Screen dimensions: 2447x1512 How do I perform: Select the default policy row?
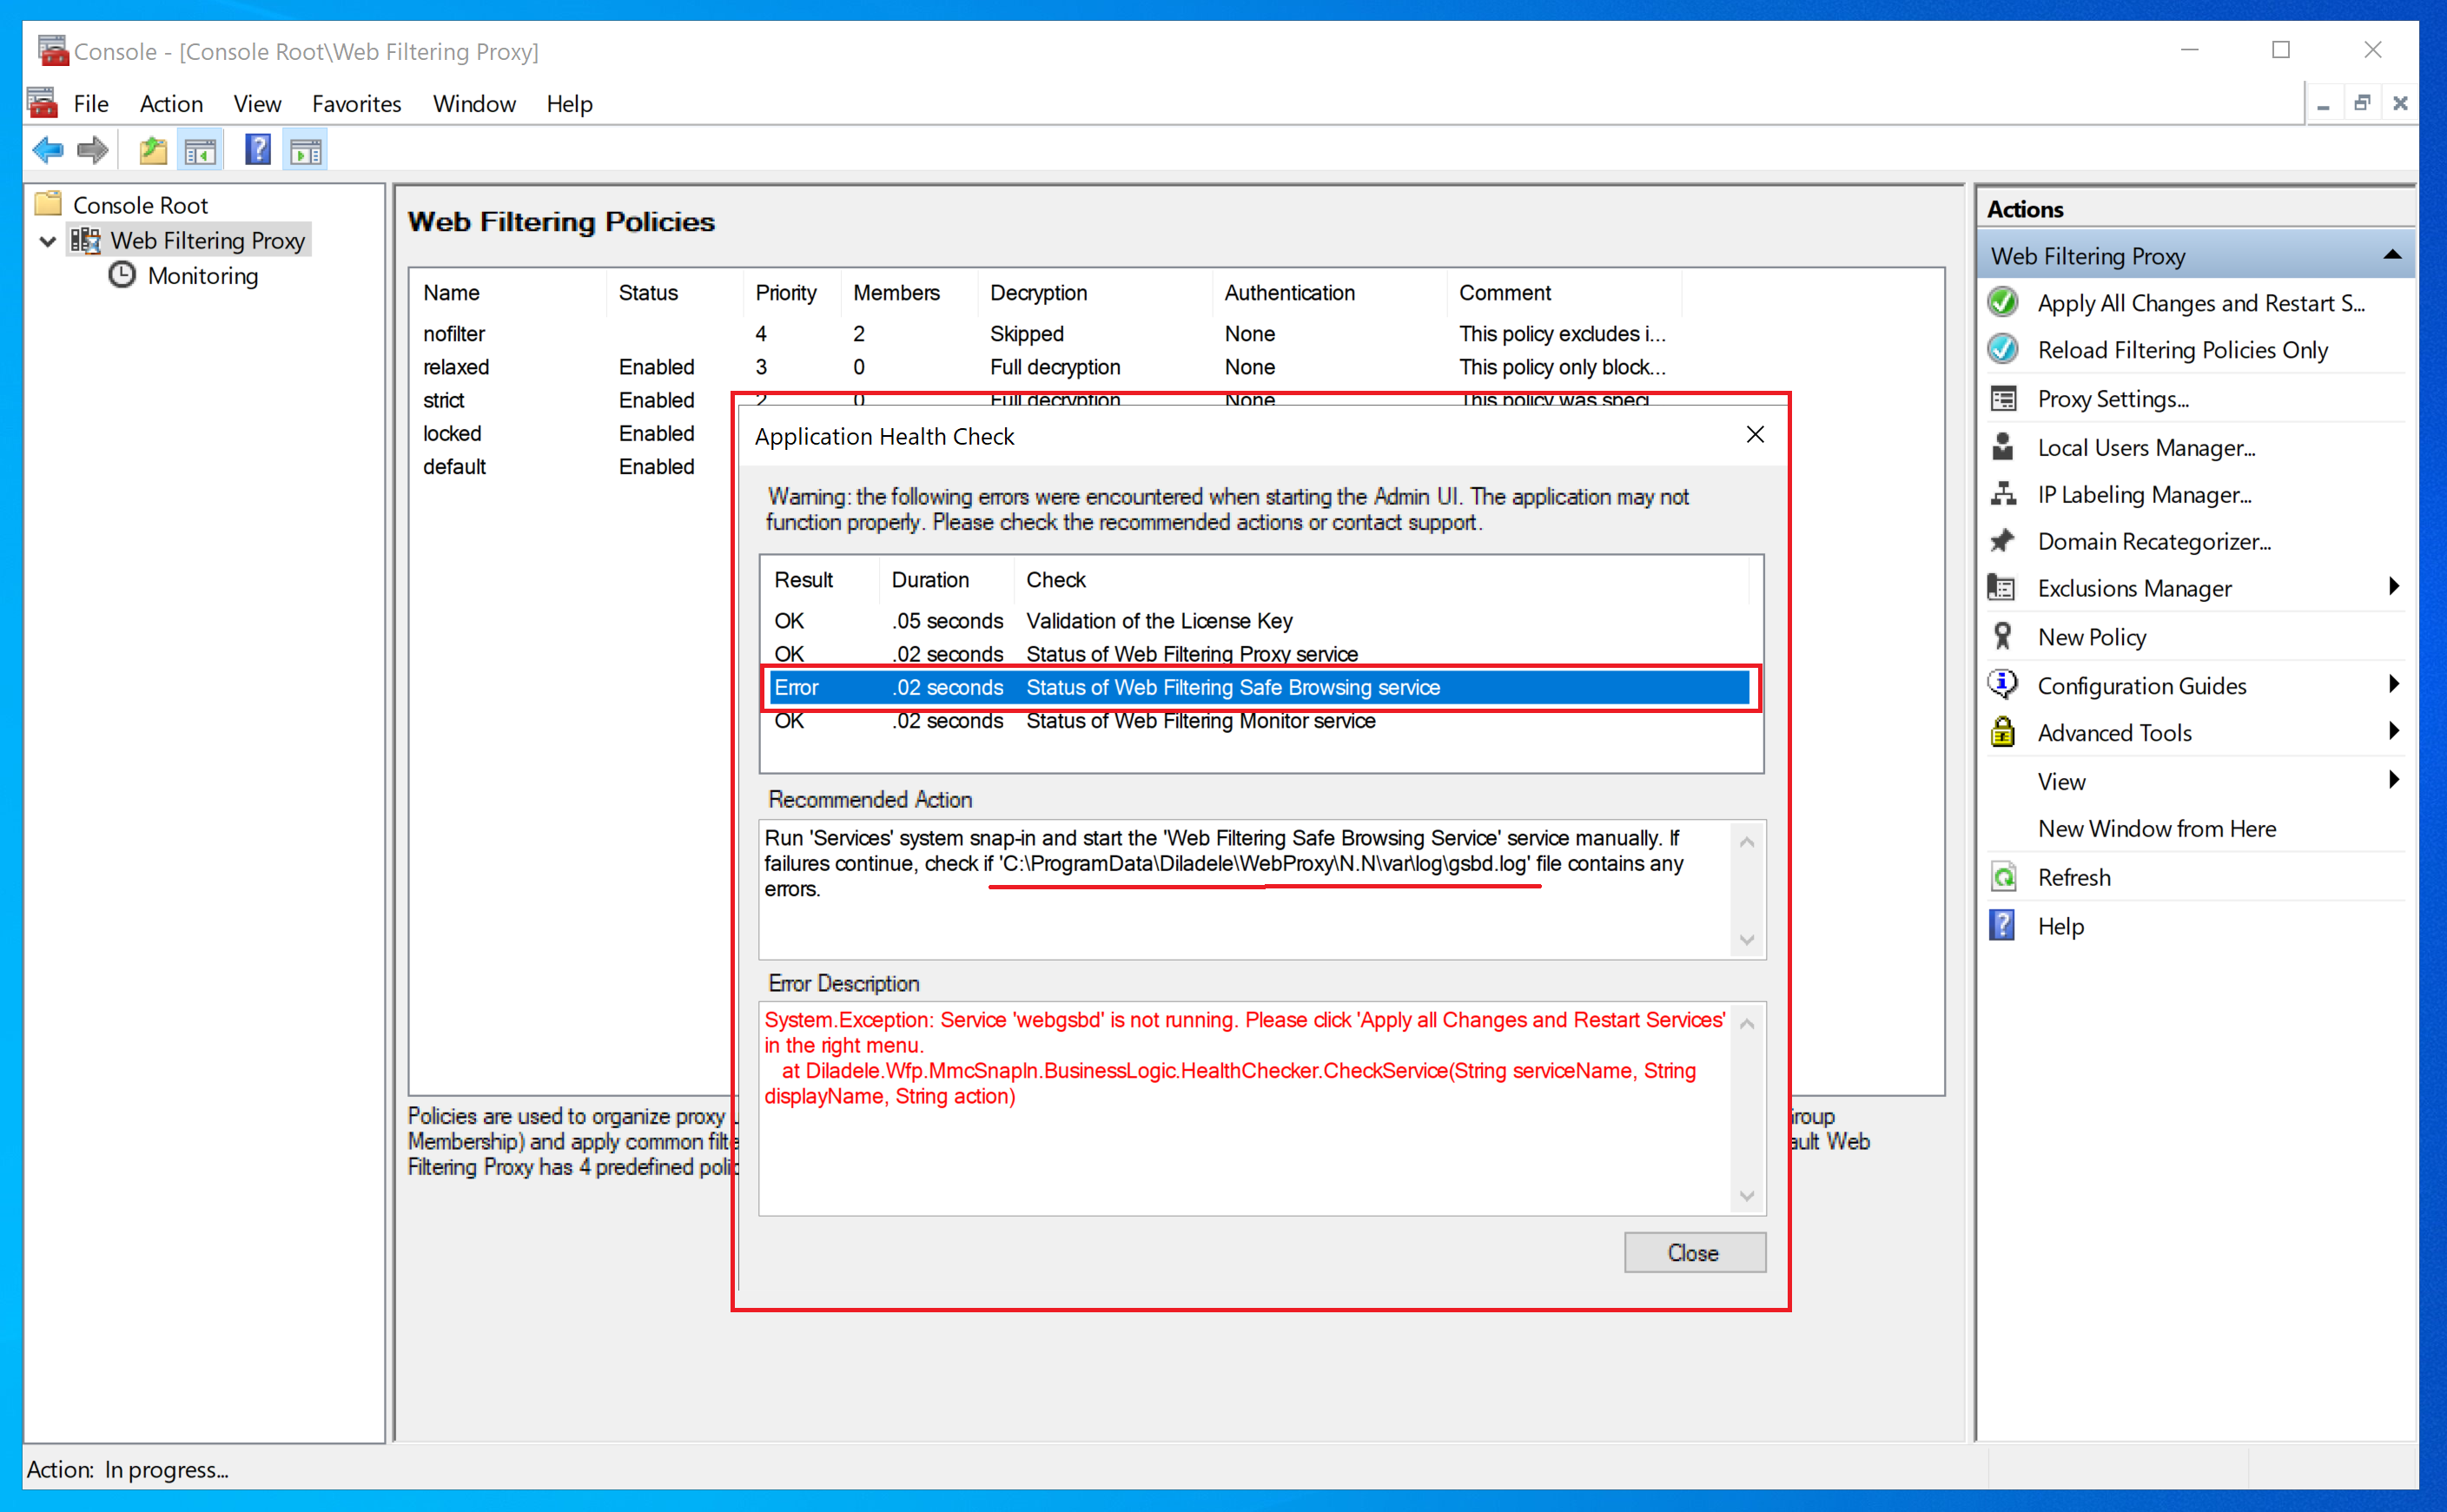pyautogui.click(x=573, y=466)
